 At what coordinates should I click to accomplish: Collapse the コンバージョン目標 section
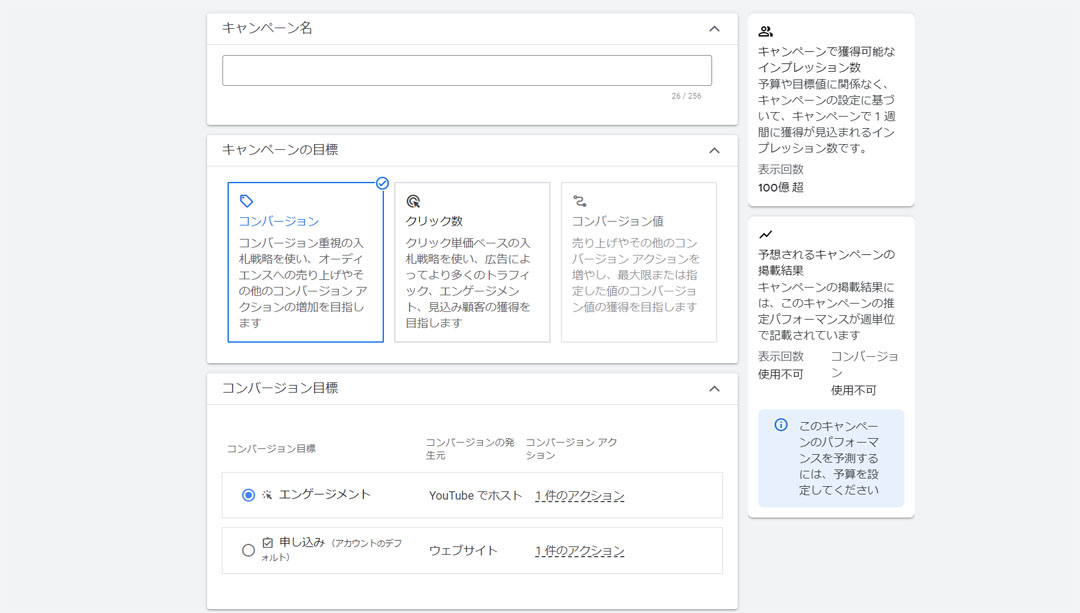tap(714, 389)
